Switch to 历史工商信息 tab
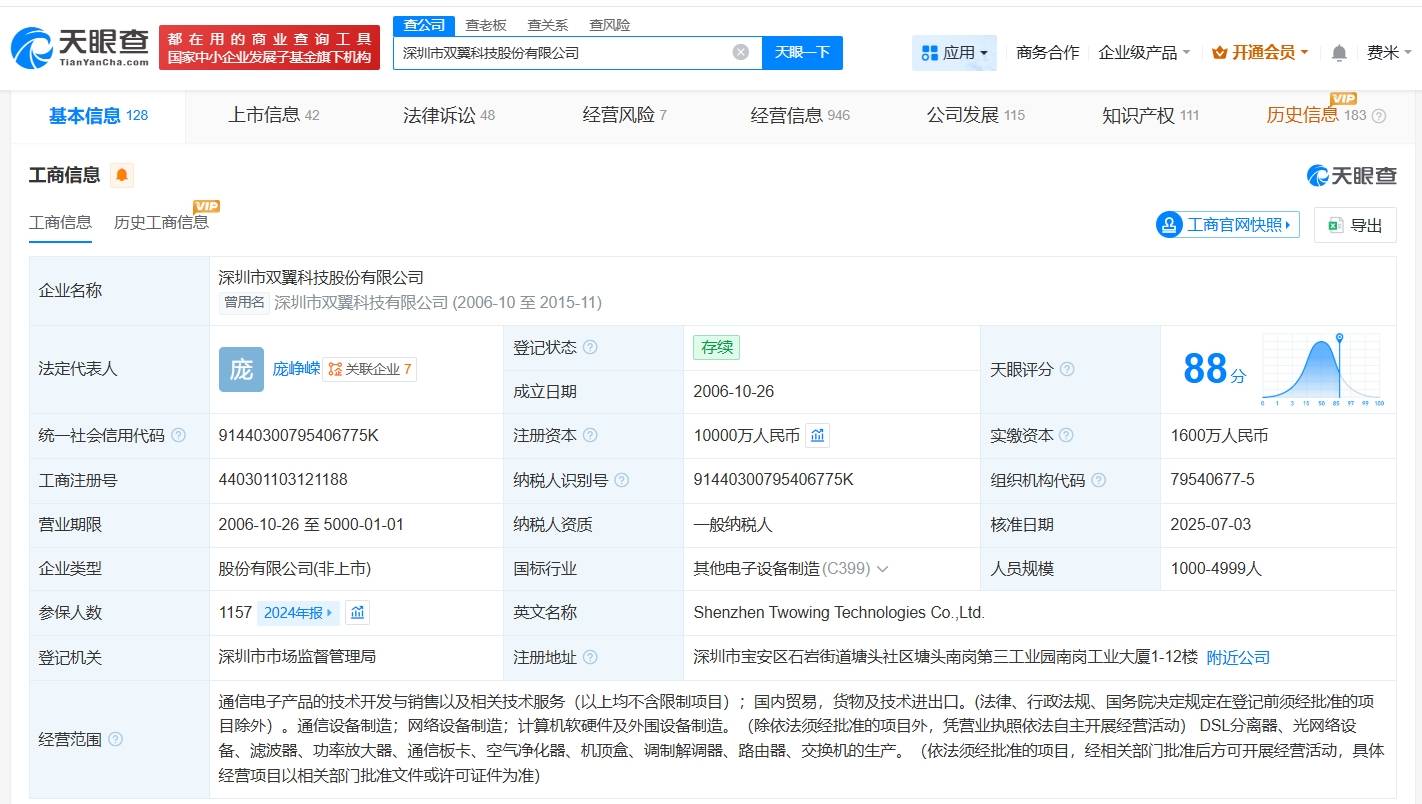This screenshot has height=804, width=1422. (158, 222)
